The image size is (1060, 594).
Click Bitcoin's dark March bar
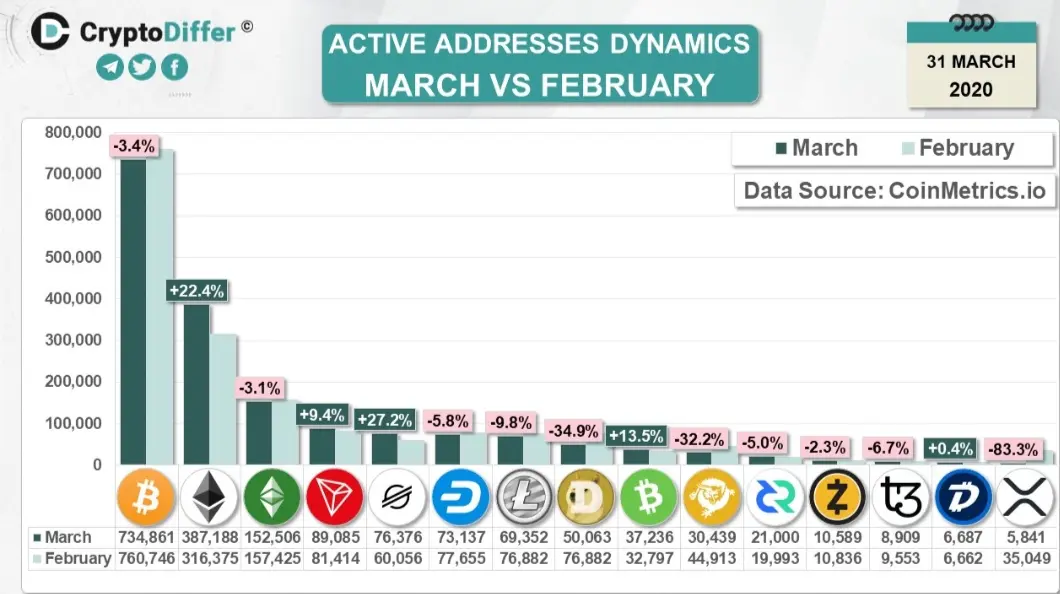(133, 312)
